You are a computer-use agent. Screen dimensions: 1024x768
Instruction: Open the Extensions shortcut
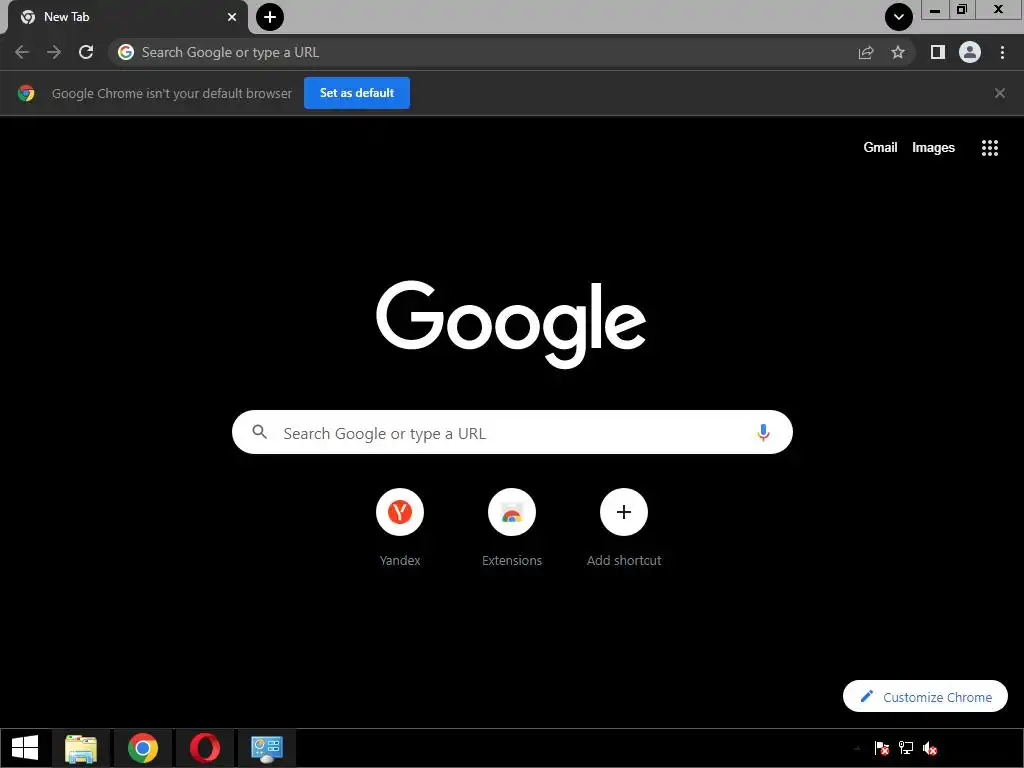512,526
